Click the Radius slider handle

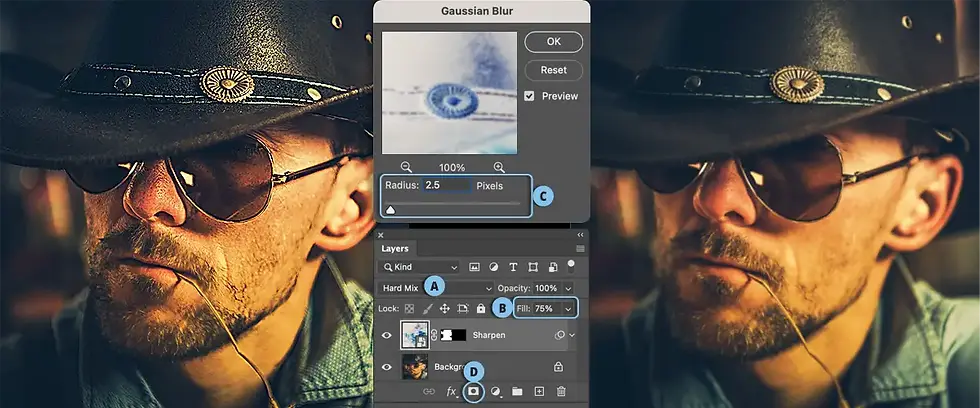(x=391, y=211)
